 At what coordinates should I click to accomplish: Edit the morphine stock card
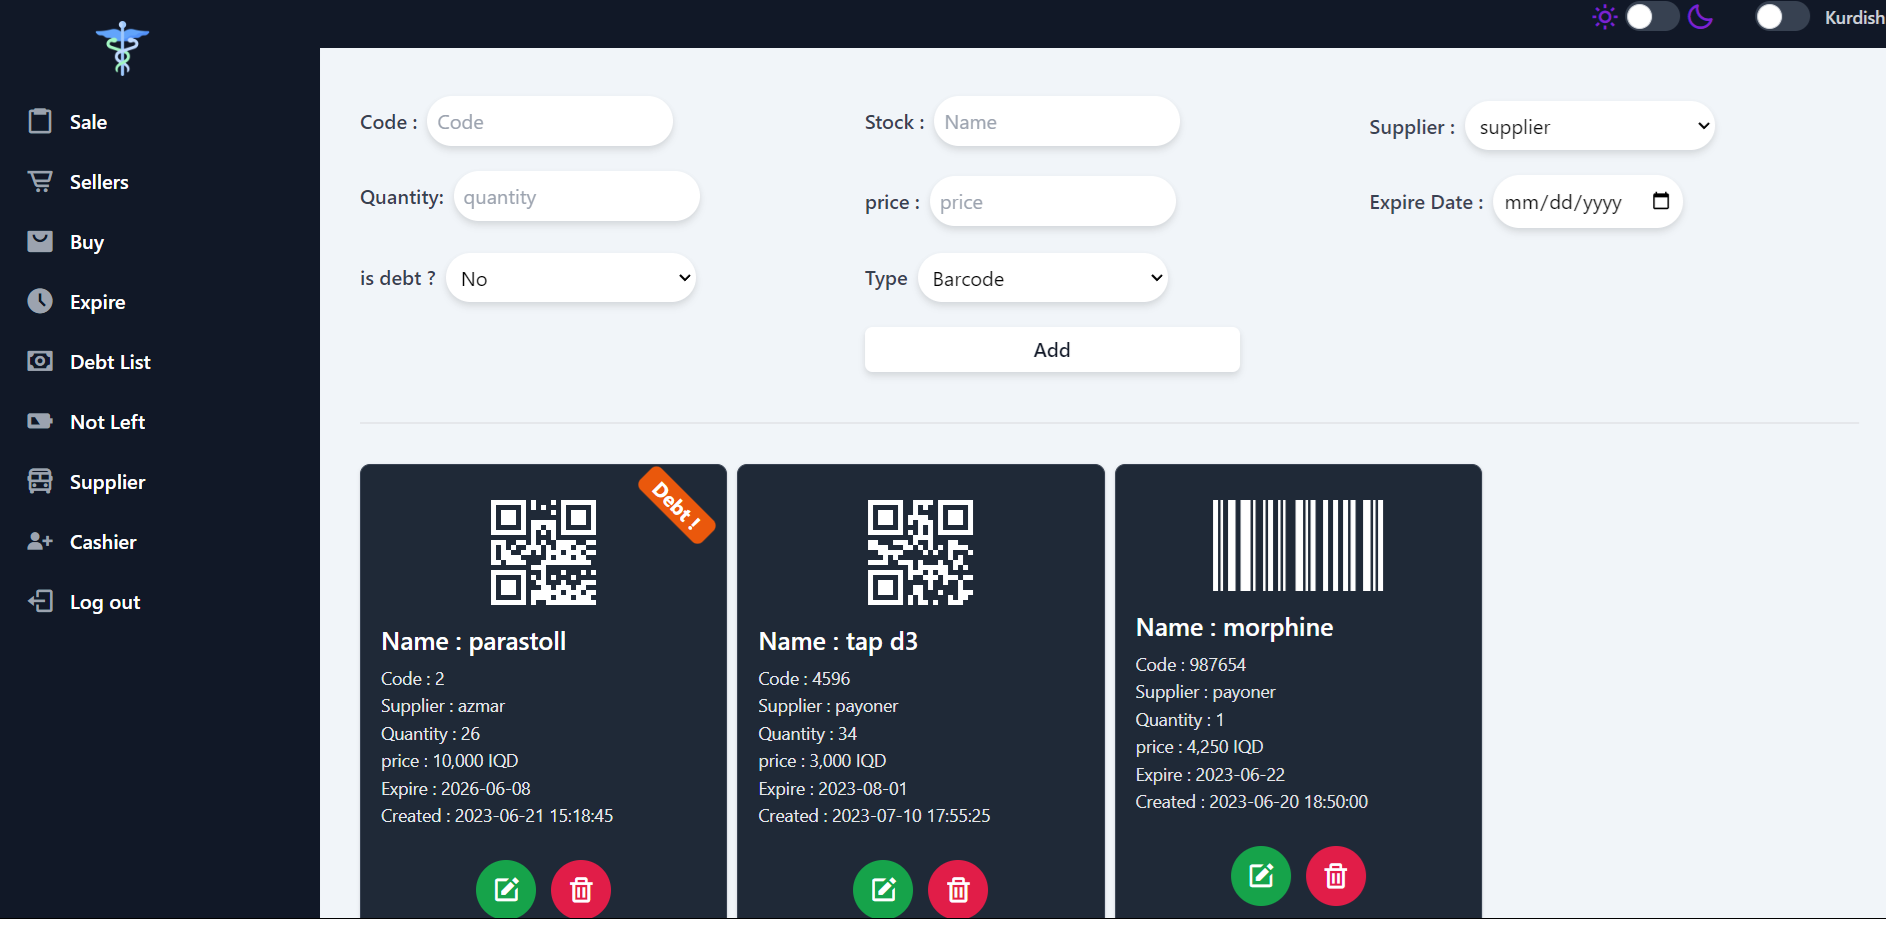pyautogui.click(x=1261, y=876)
